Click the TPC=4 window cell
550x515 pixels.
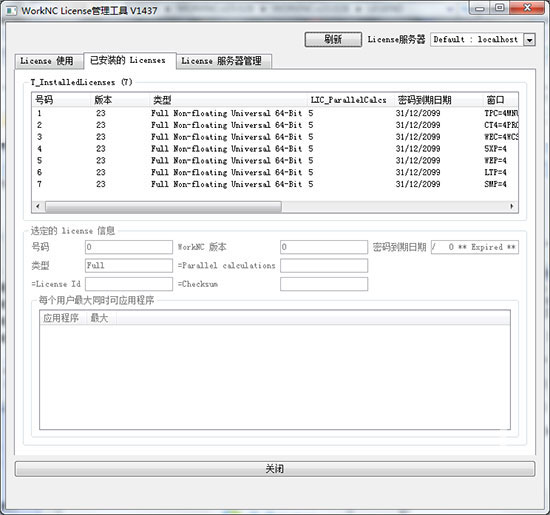[501, 113]
